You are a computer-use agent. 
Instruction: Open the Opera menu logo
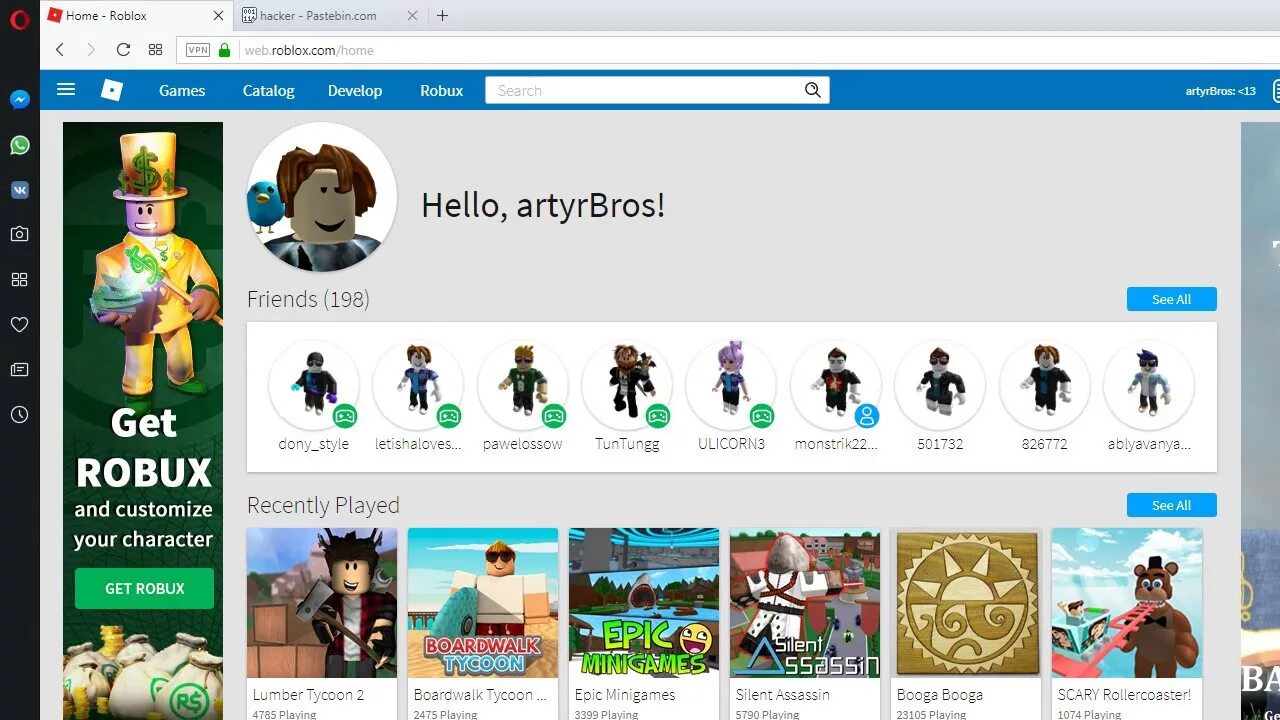[x=19, y=19]
